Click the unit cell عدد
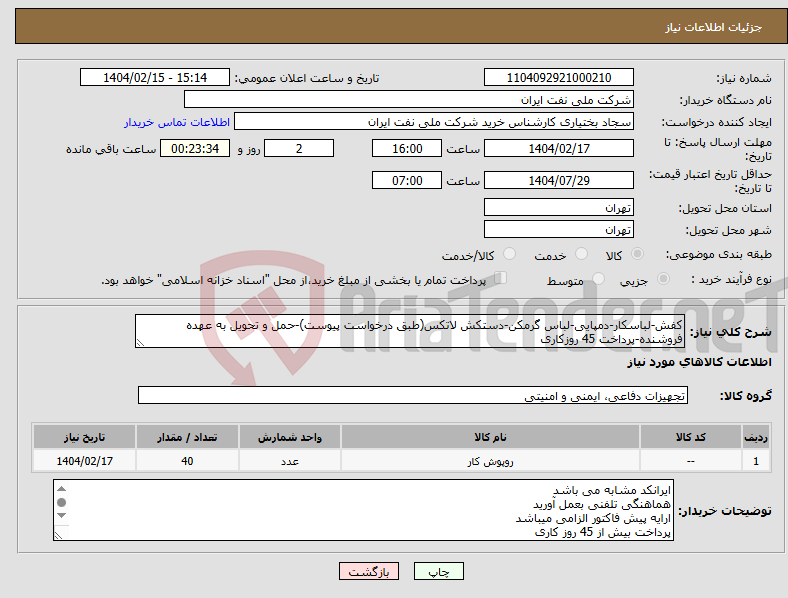Image resolution: width=788 pixels, height=598 pixels. coord(290,461)
